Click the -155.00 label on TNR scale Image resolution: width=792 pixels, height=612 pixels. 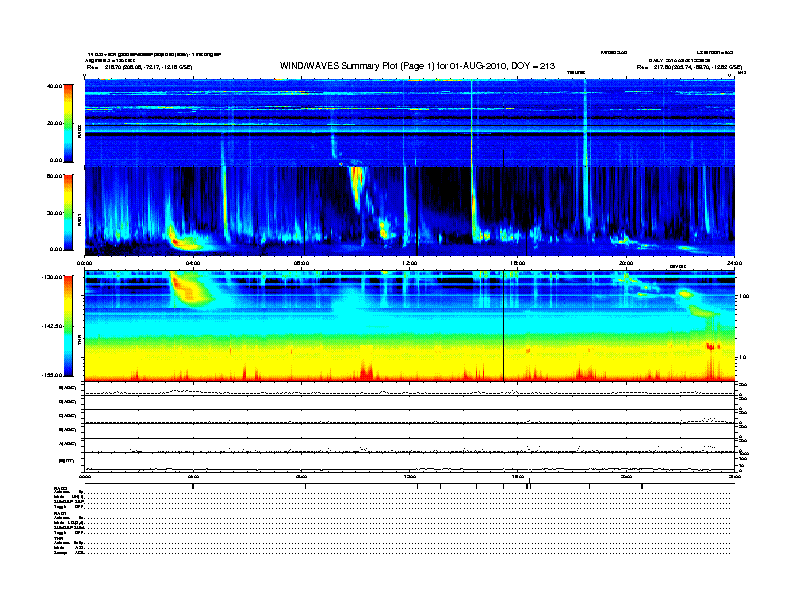pyautogui.click(x=52, y=375)
